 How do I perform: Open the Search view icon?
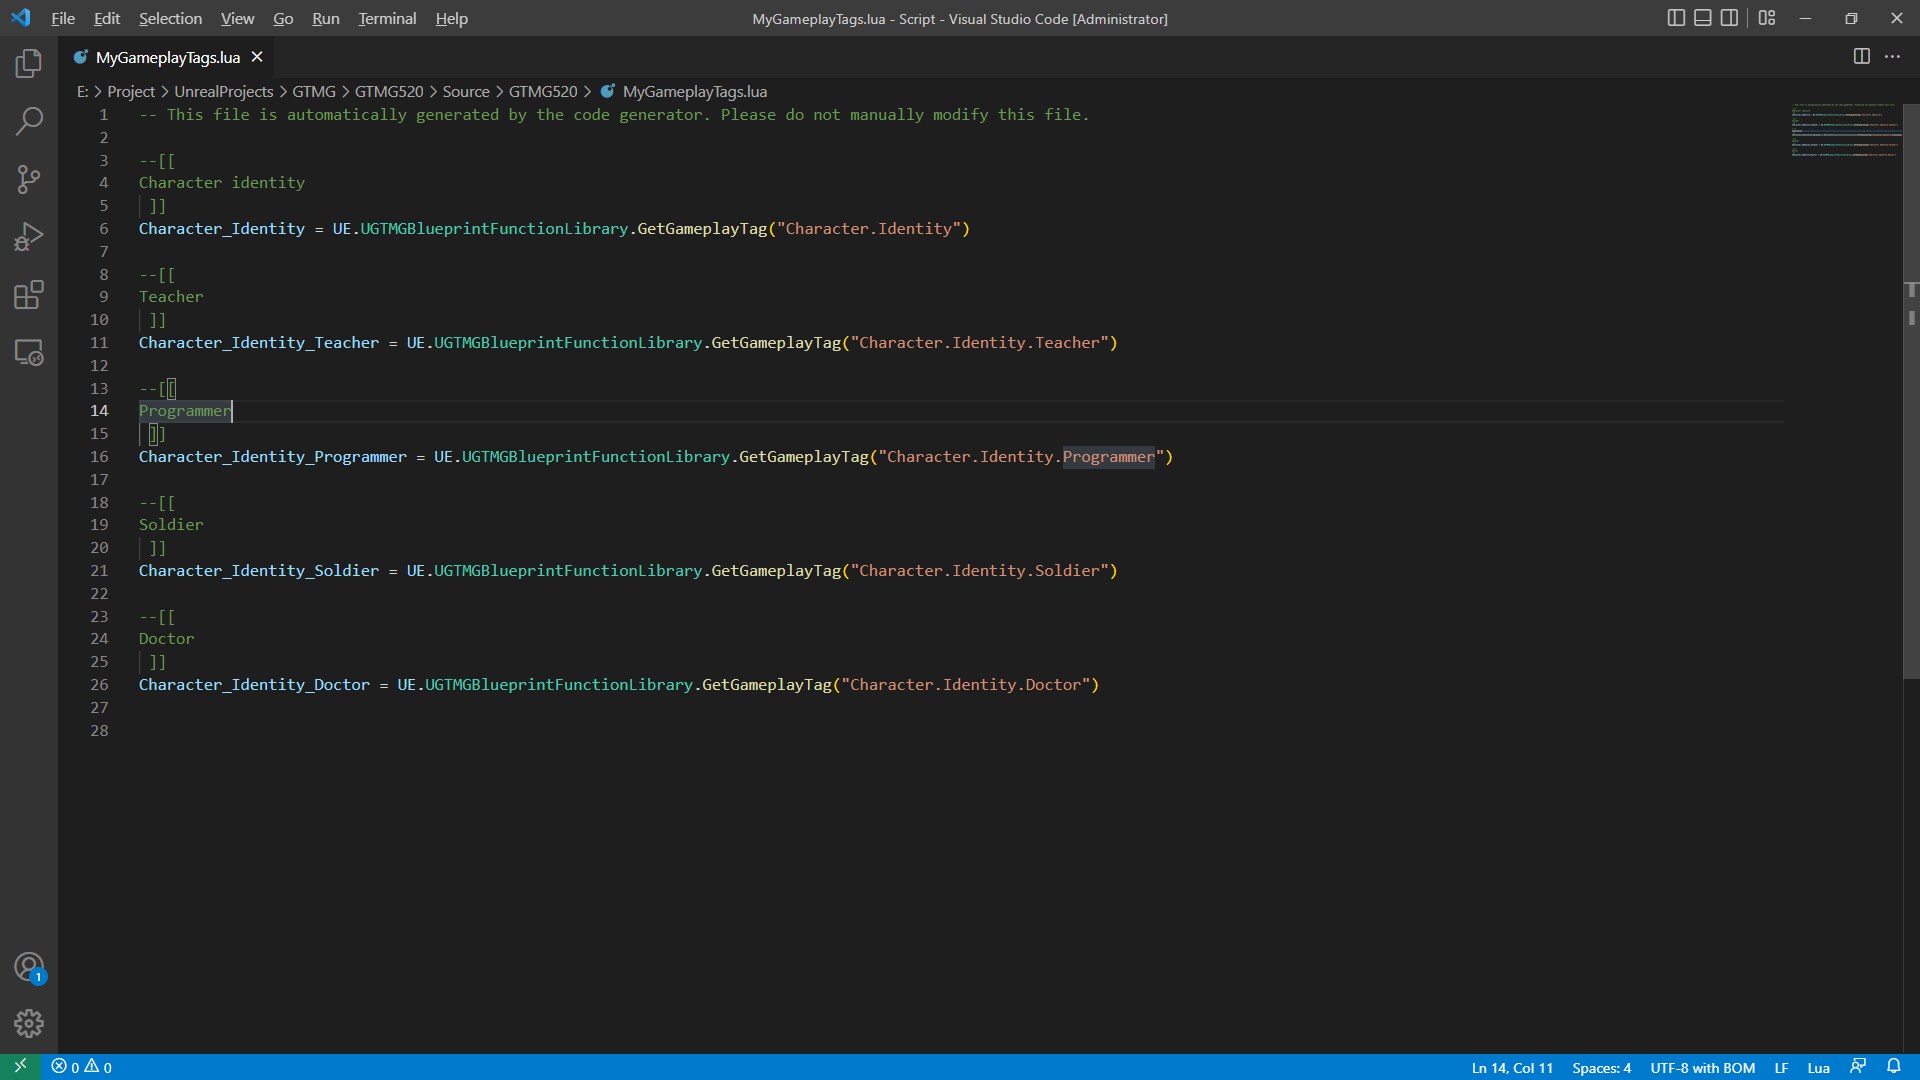[29, 121]
